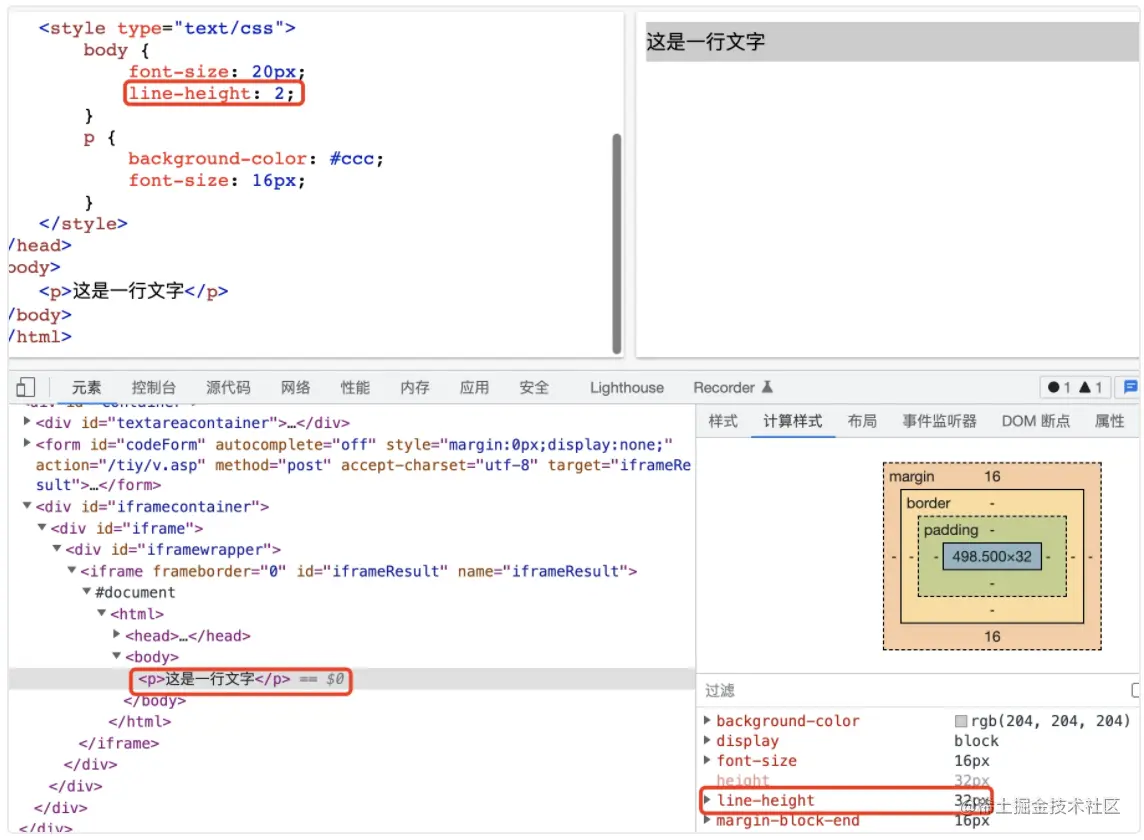Collapse the iframeResult iframe node

(72, 570)
